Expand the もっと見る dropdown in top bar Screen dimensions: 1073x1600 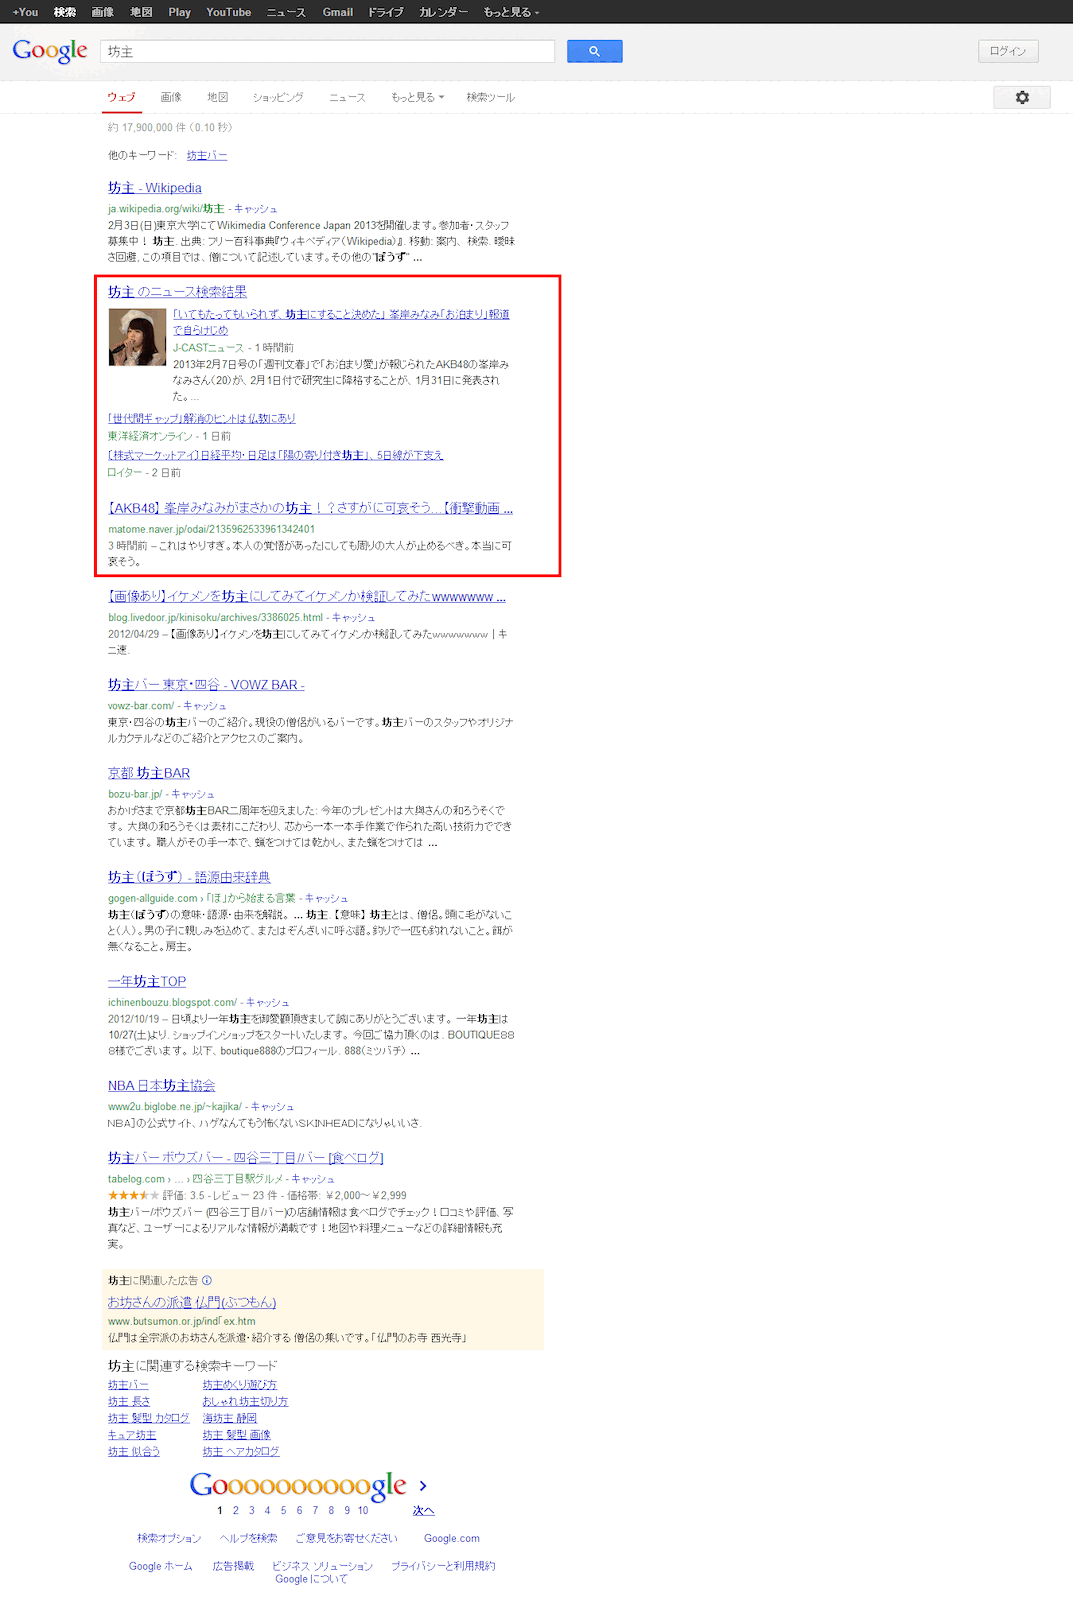click(x=511, y=12)
